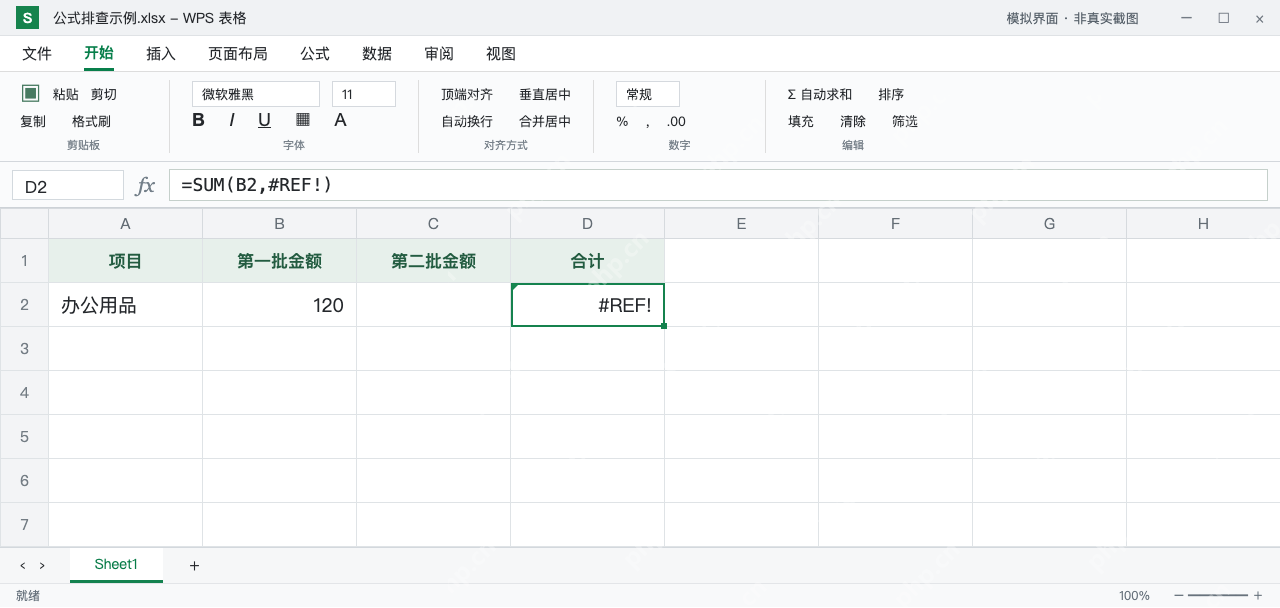Toggle 自动换行 wrap text
Image resolution: width=1280 pixels, height=608 pixels.
467,121
